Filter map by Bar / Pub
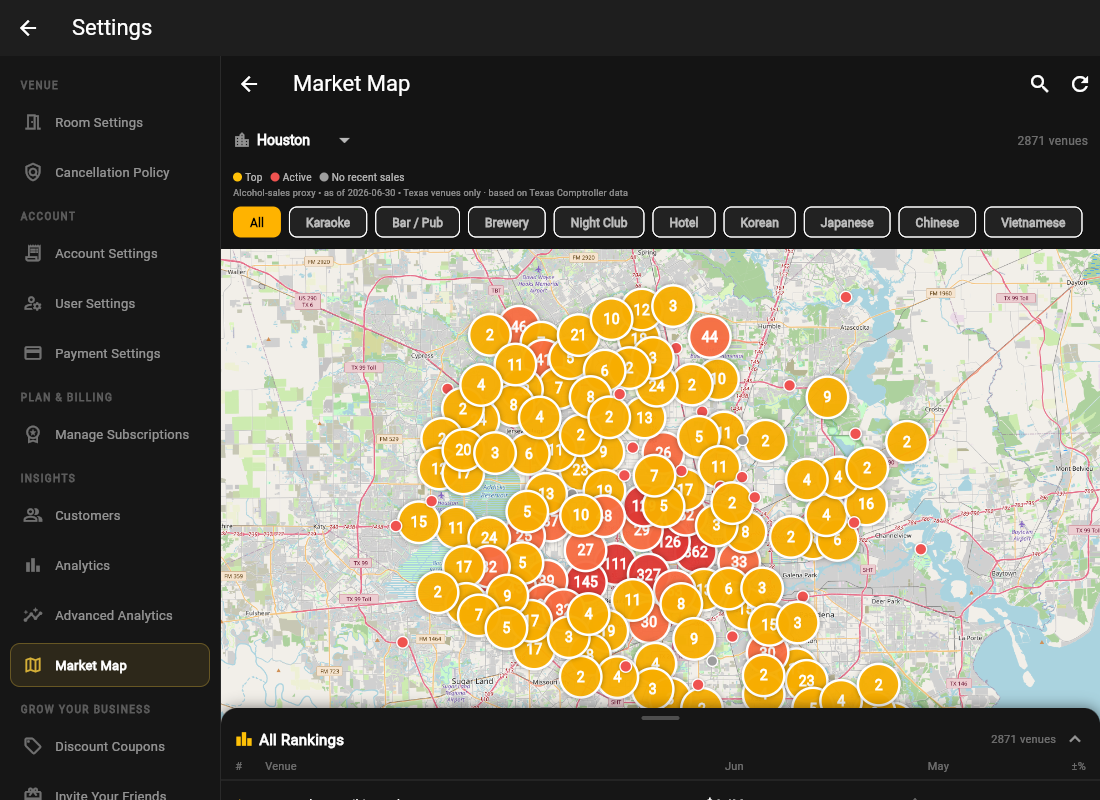Viewport: 1100px width, 800px height. tap(417, 222)
